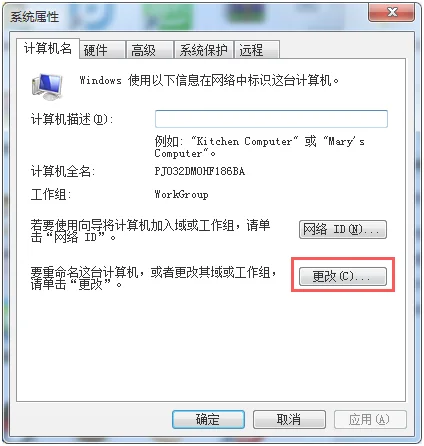The height and width of the screenshot is (446, 424).
Task: Switch to the 硬件 tab
Action: pos(103,50)
